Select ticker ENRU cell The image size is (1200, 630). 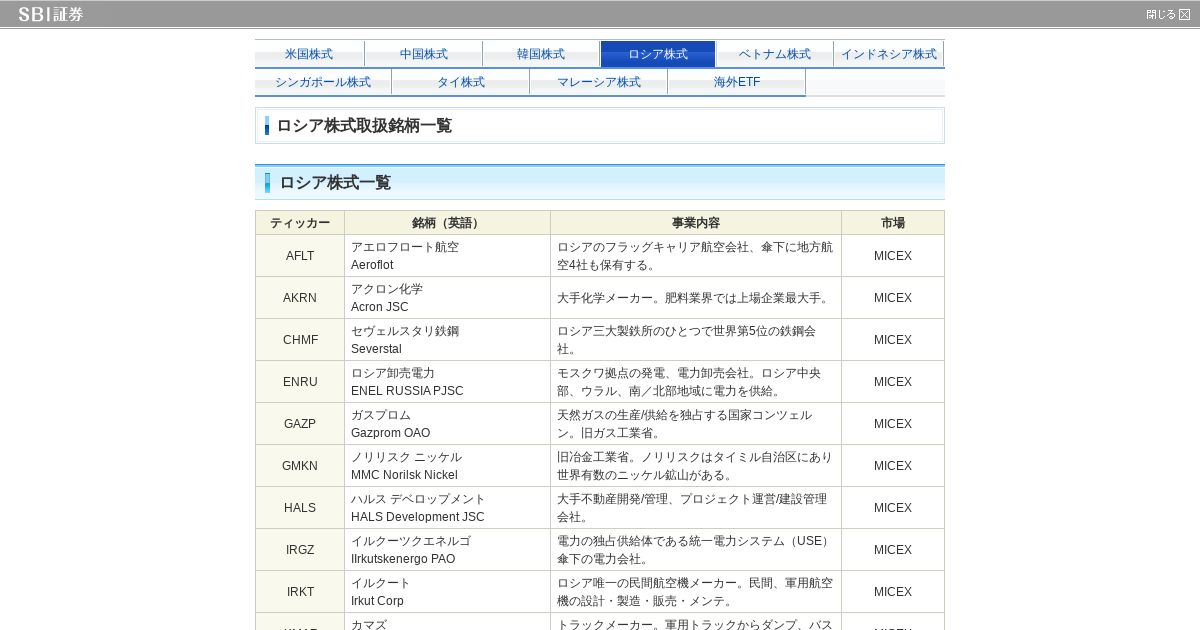pos(300,382)
